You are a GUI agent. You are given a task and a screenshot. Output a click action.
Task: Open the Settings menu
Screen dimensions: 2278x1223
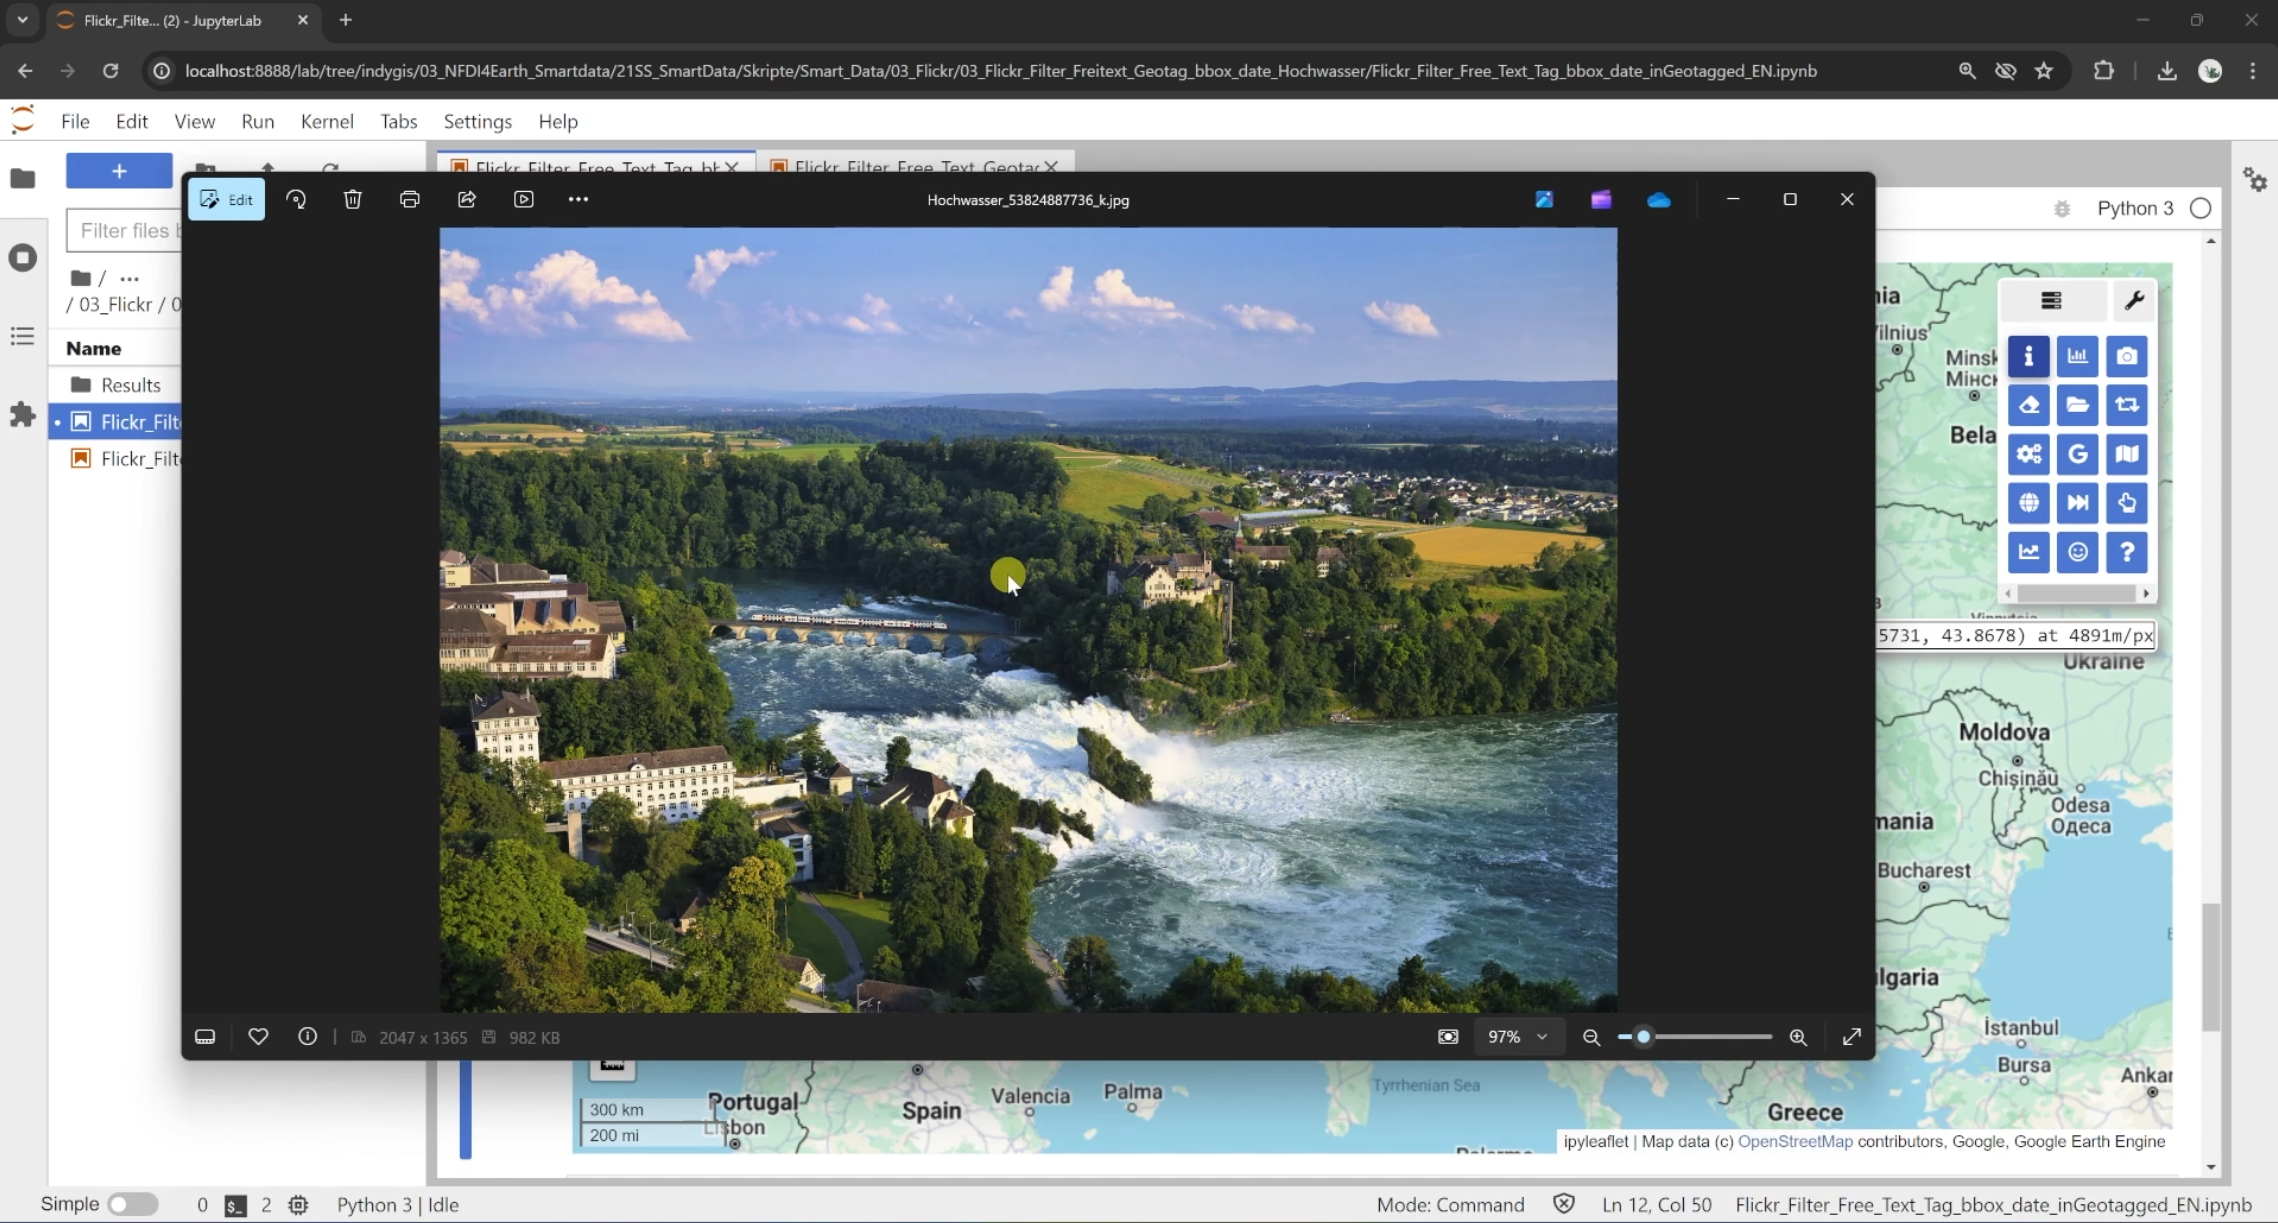477,121
